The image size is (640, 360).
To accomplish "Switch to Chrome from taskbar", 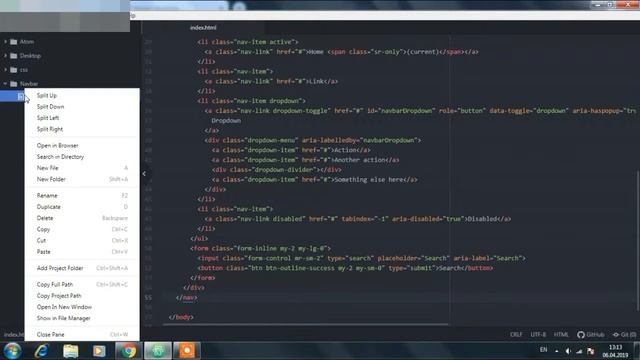I will pyautogui.click(x=128, y=351).
